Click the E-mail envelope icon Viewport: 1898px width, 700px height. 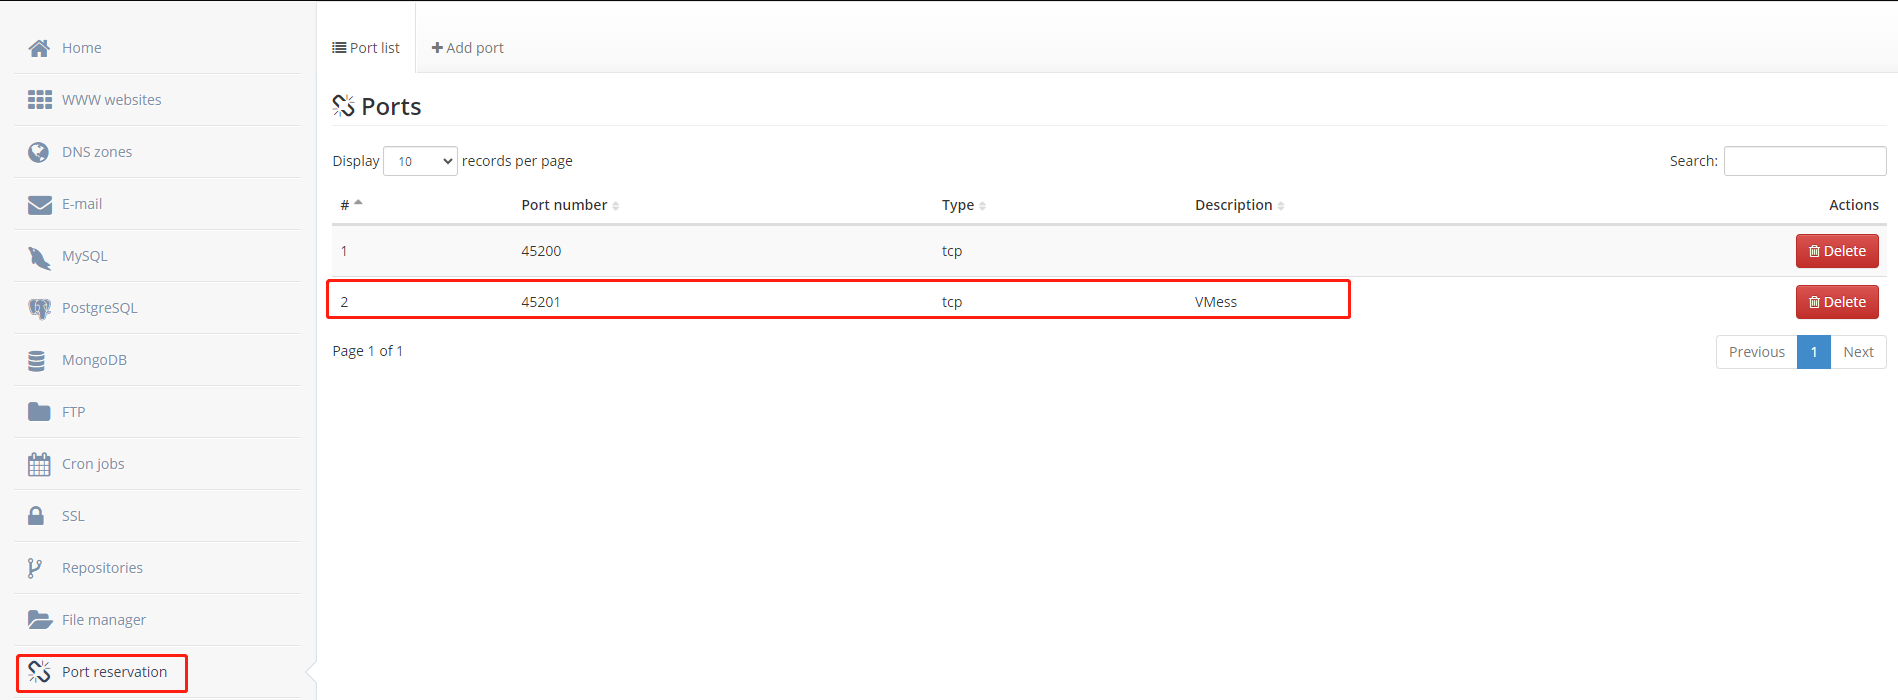[39, 204]
